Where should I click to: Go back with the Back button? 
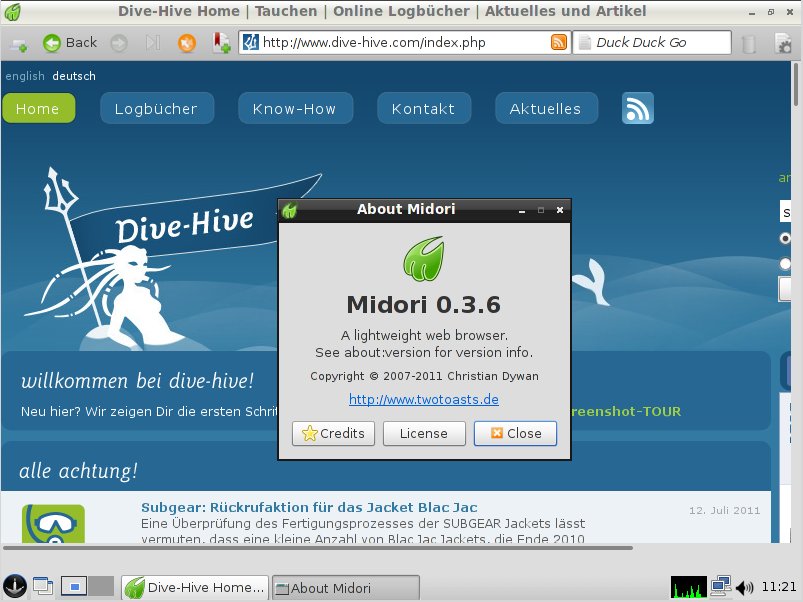(x=70, y=43)
